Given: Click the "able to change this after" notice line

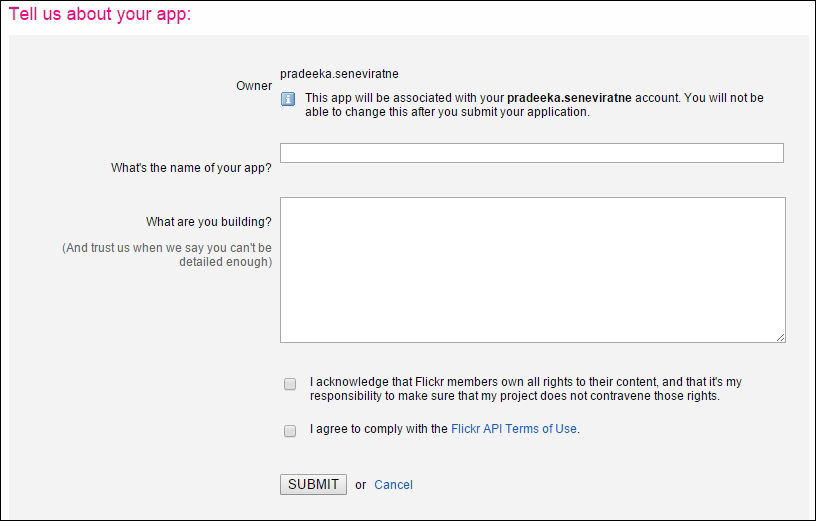Looking at the screenshot, I should point(448,112).
